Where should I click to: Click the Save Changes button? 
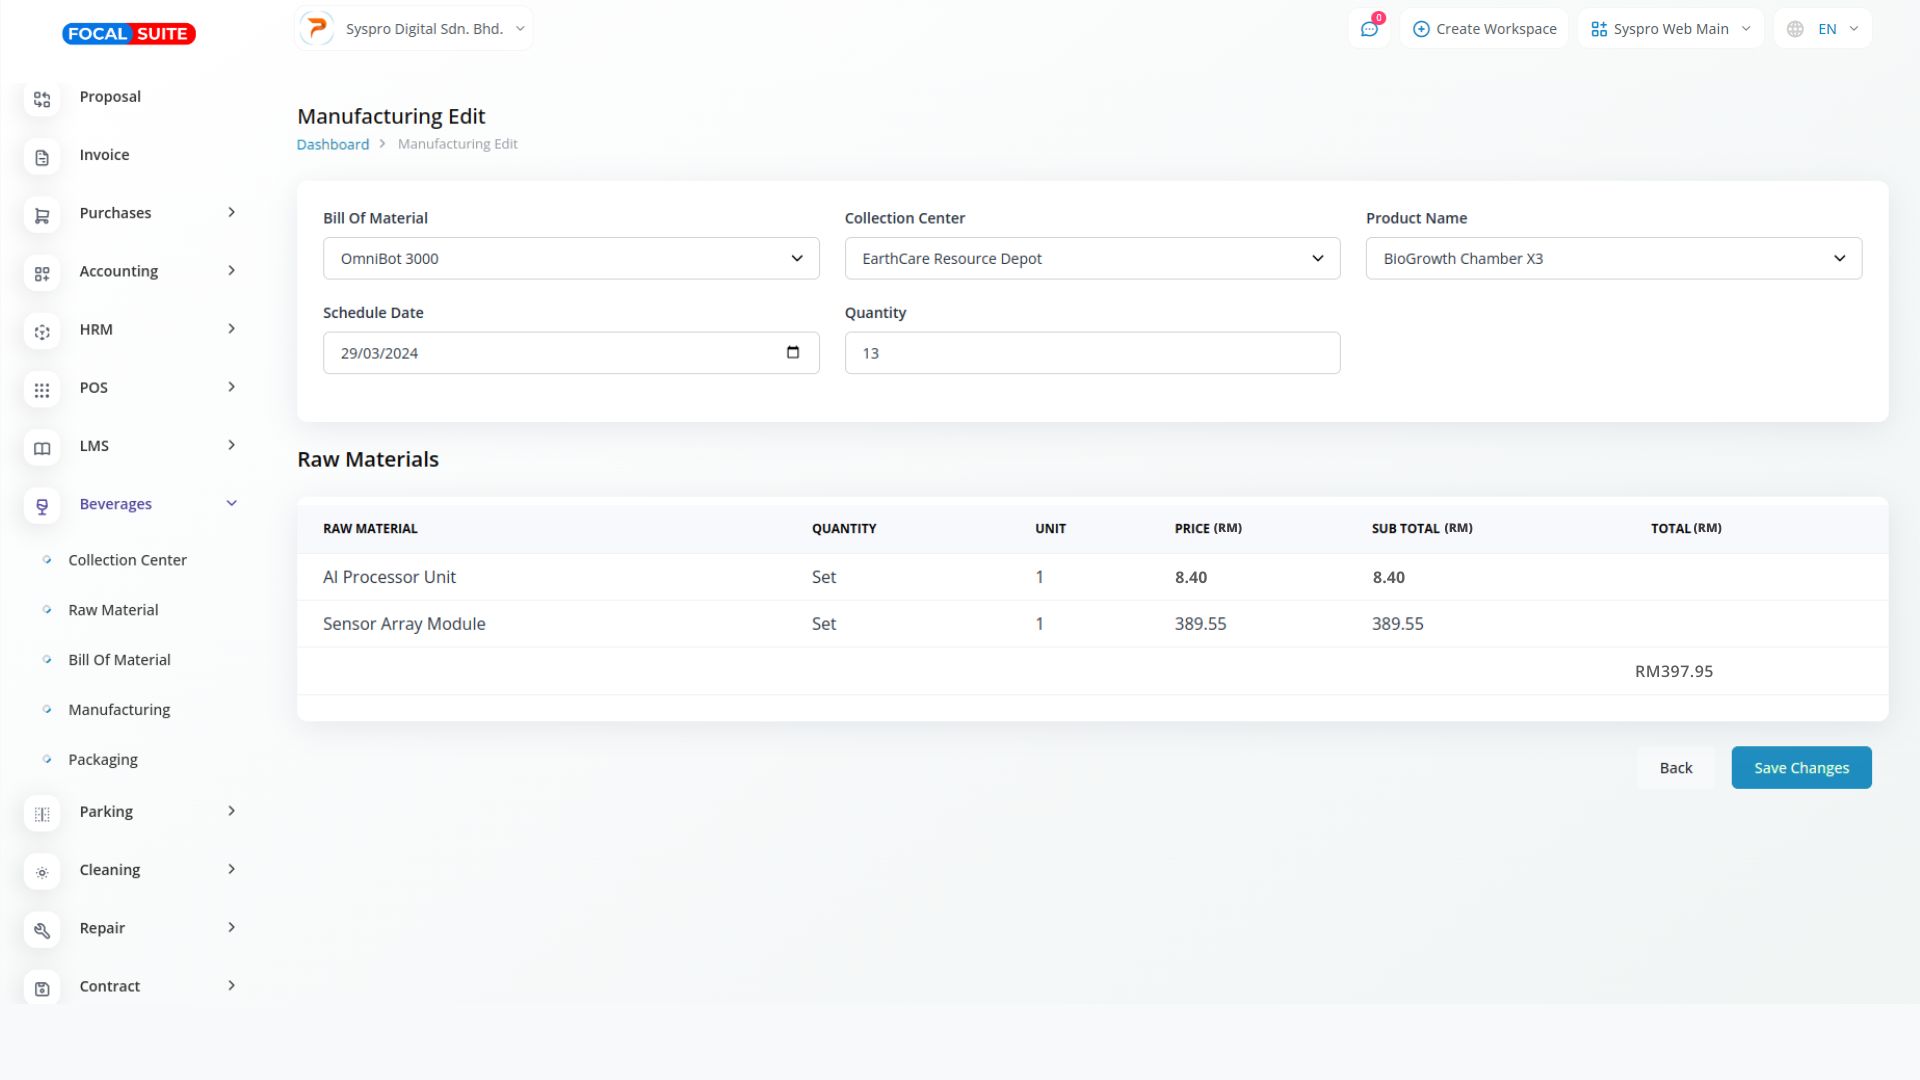point(1801,768)
